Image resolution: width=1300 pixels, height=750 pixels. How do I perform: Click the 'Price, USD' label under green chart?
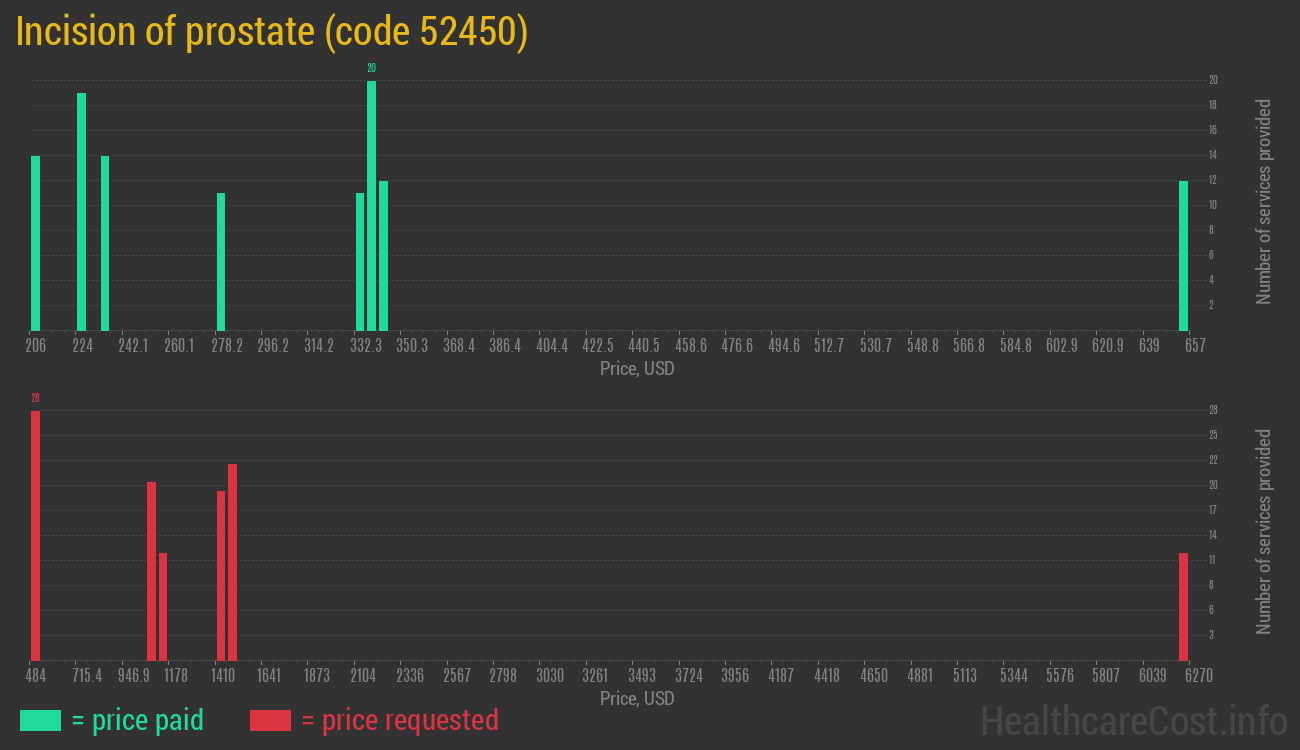(637, 369)
